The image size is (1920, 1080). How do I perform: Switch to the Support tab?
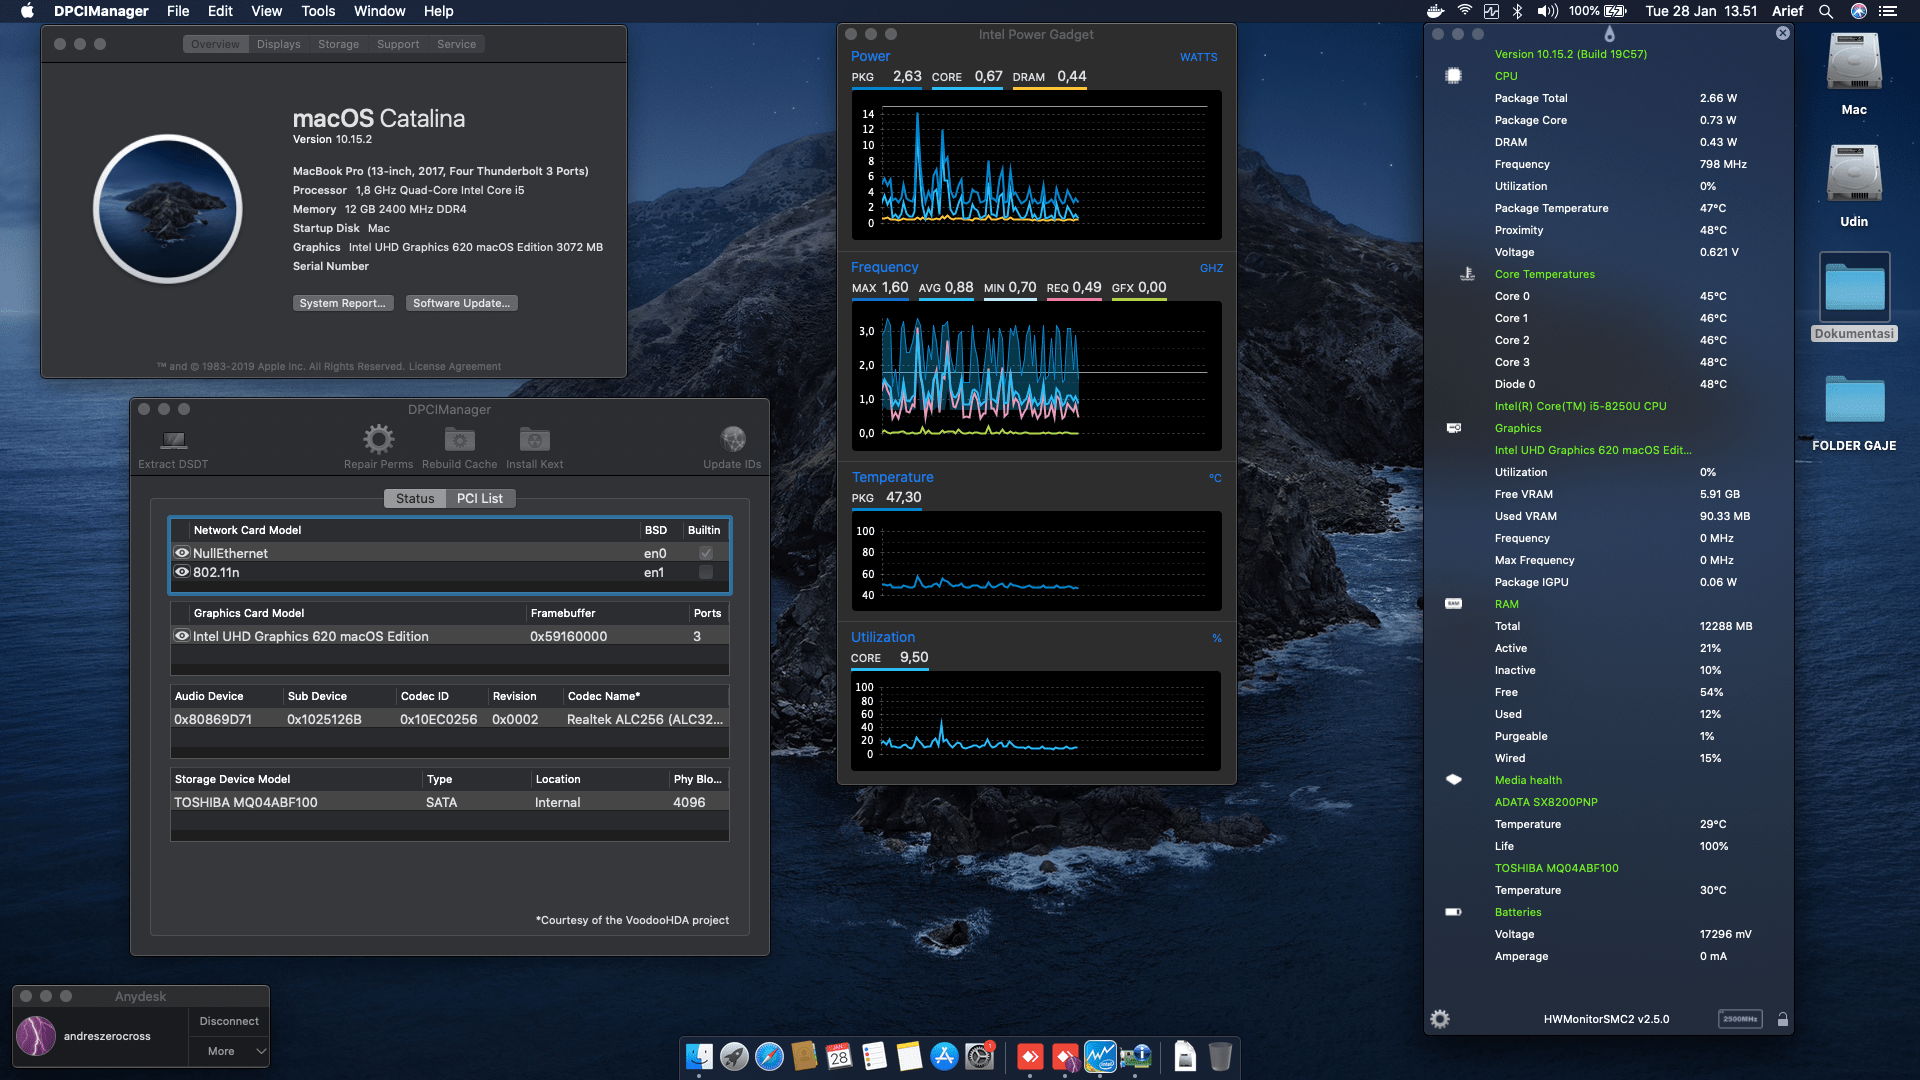click(398, 44)
